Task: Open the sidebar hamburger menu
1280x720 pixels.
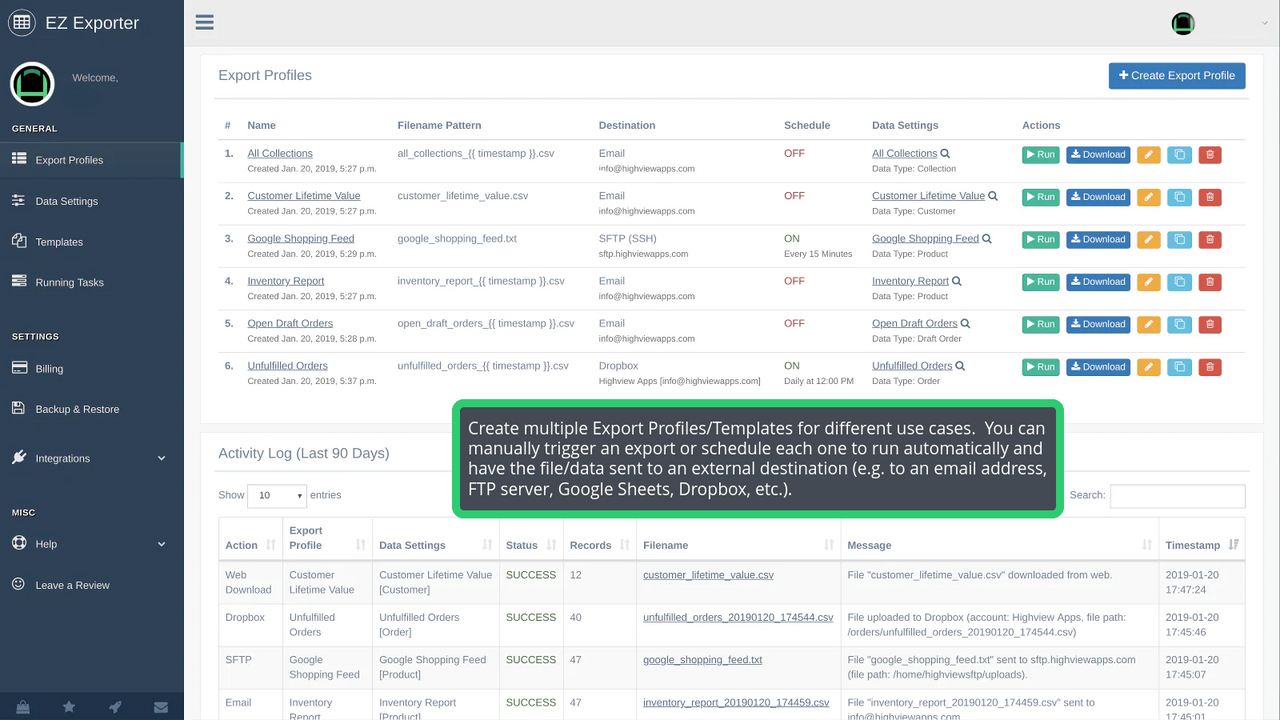Action: tap(204, 21)
